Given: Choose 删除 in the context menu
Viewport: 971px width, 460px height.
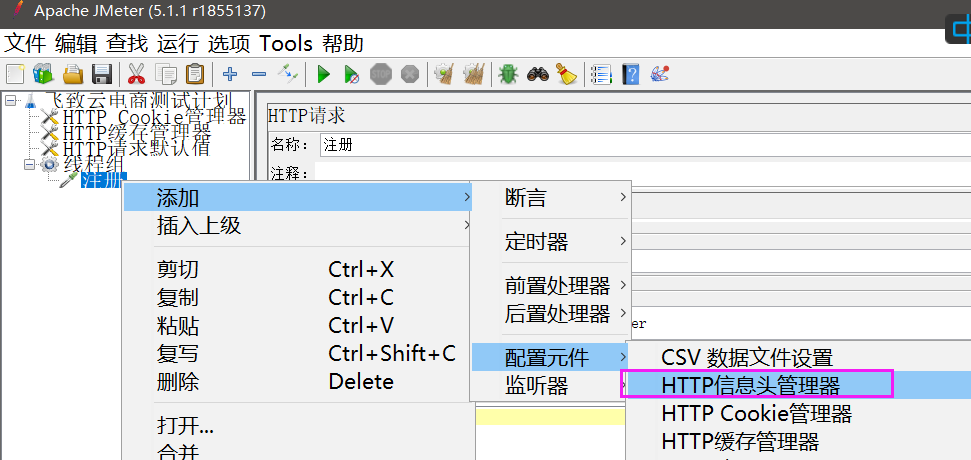Looking at the screenshot, I should click(297, 381).
